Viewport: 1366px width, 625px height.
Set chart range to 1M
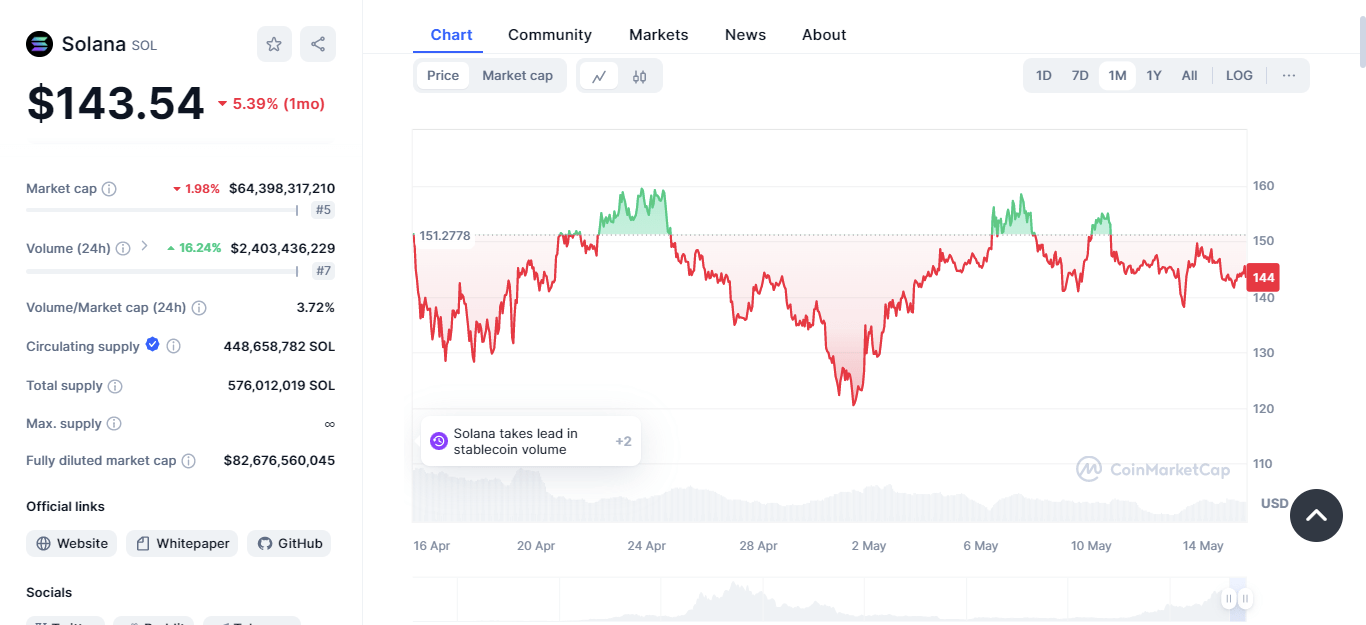tap(1117, 75)
